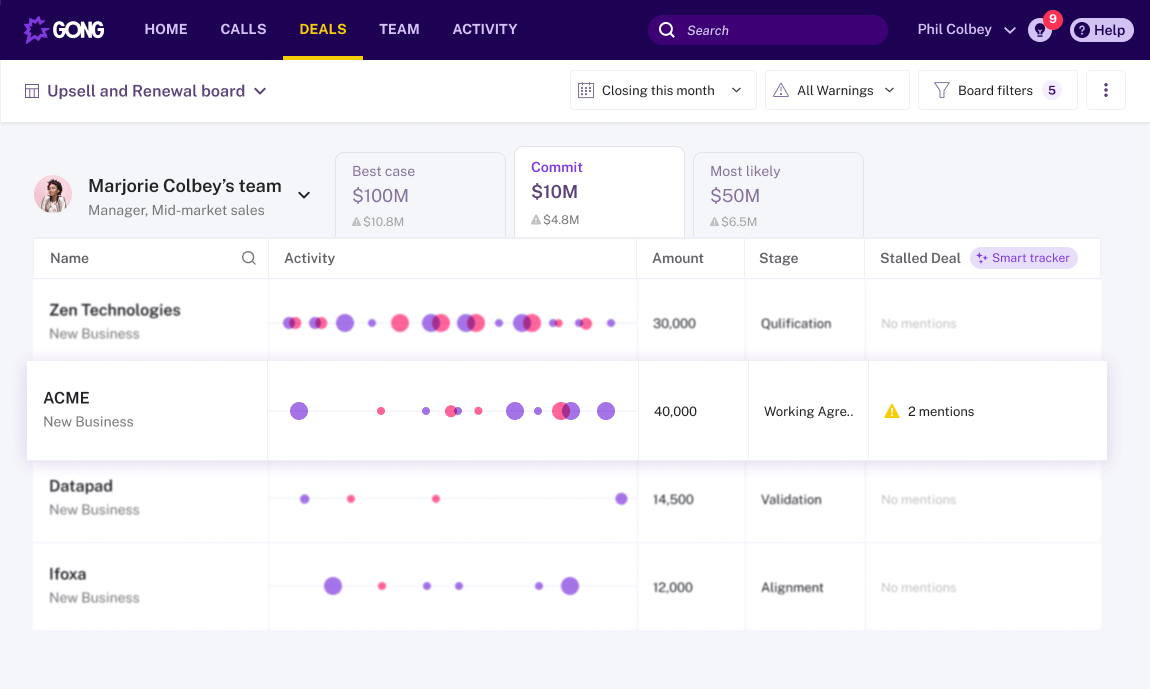Click the Help button

[1102, 30]
